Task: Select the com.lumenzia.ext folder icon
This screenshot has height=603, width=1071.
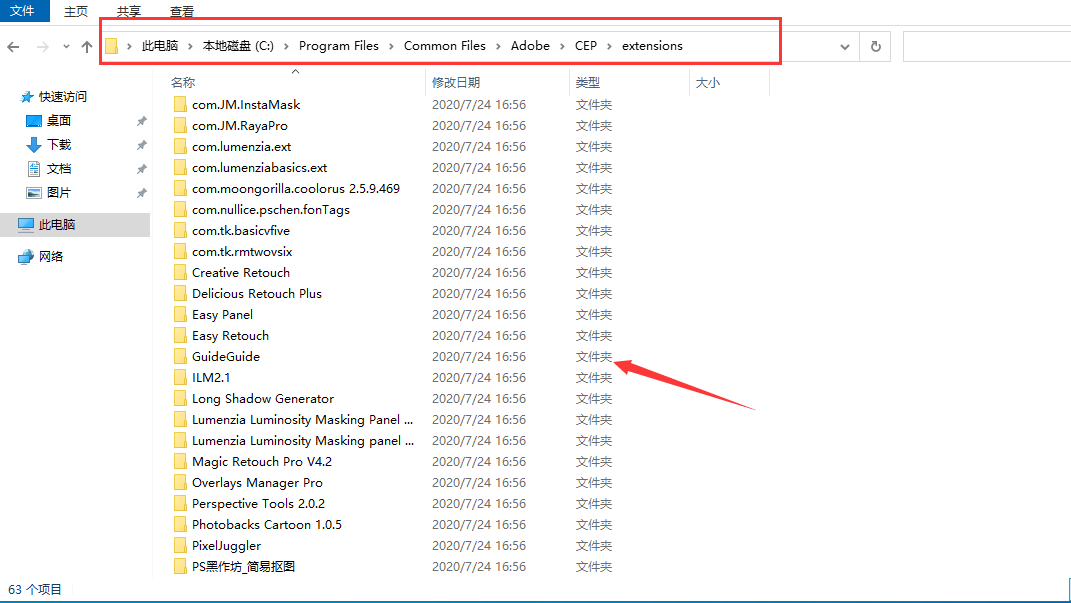Action: [180, 147]
